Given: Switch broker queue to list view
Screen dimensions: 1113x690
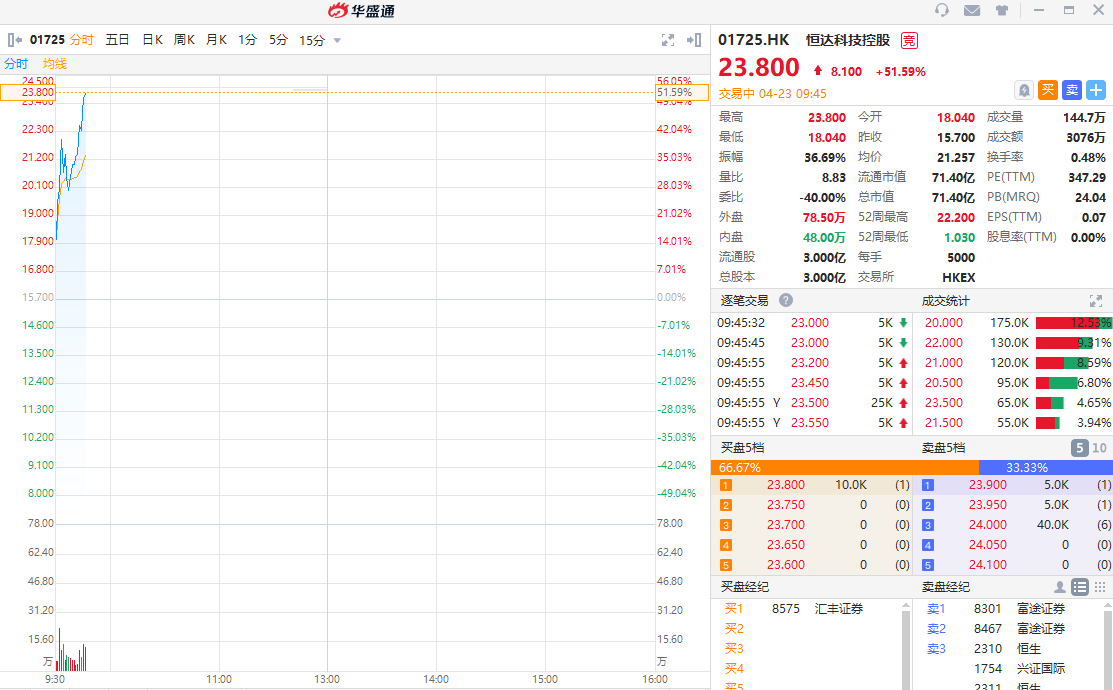Looking at the screenshot, I should [x=1080, y=587].
